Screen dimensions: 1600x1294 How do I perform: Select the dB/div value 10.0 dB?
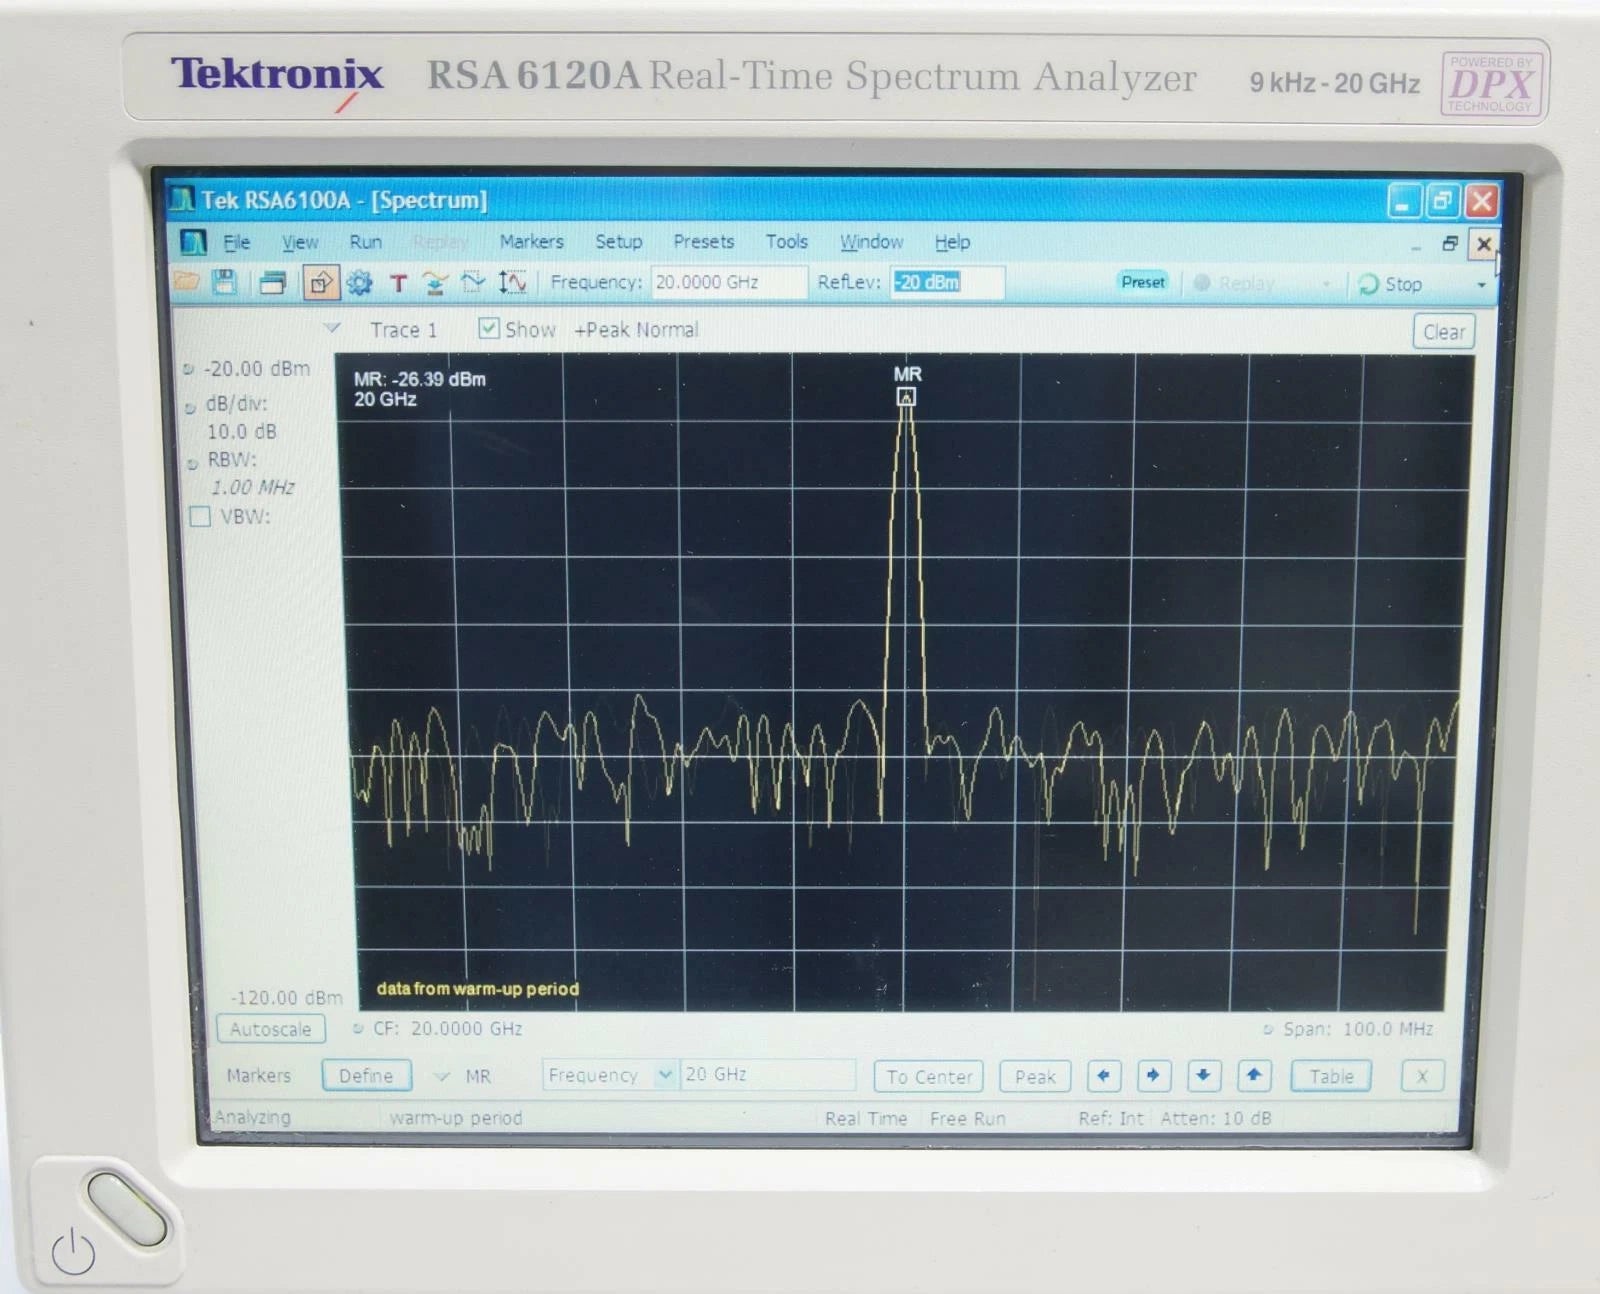(x=241, y=431)
